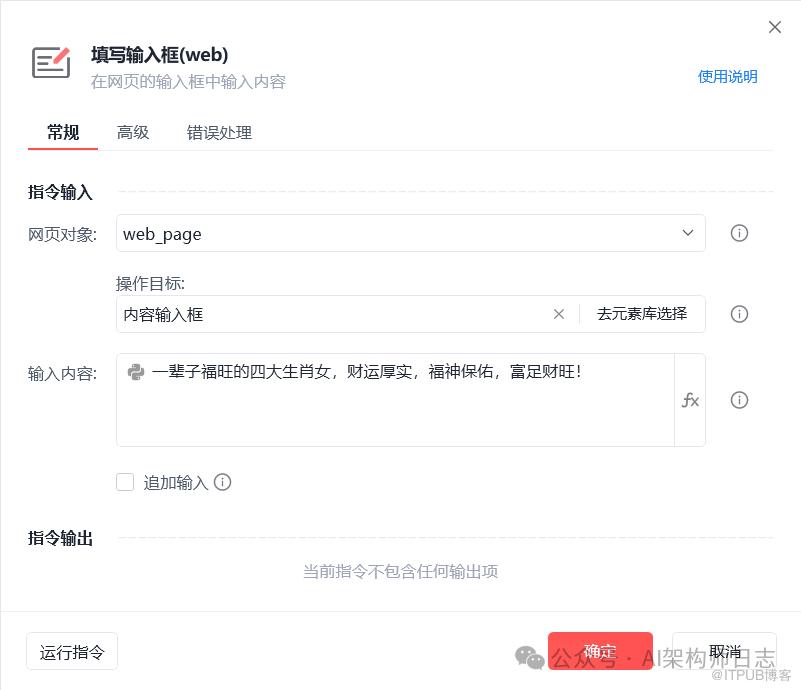Viewport: 801px width, 690px height.
Task: Enable the 追加输入 checkbox
Action: 125,482
